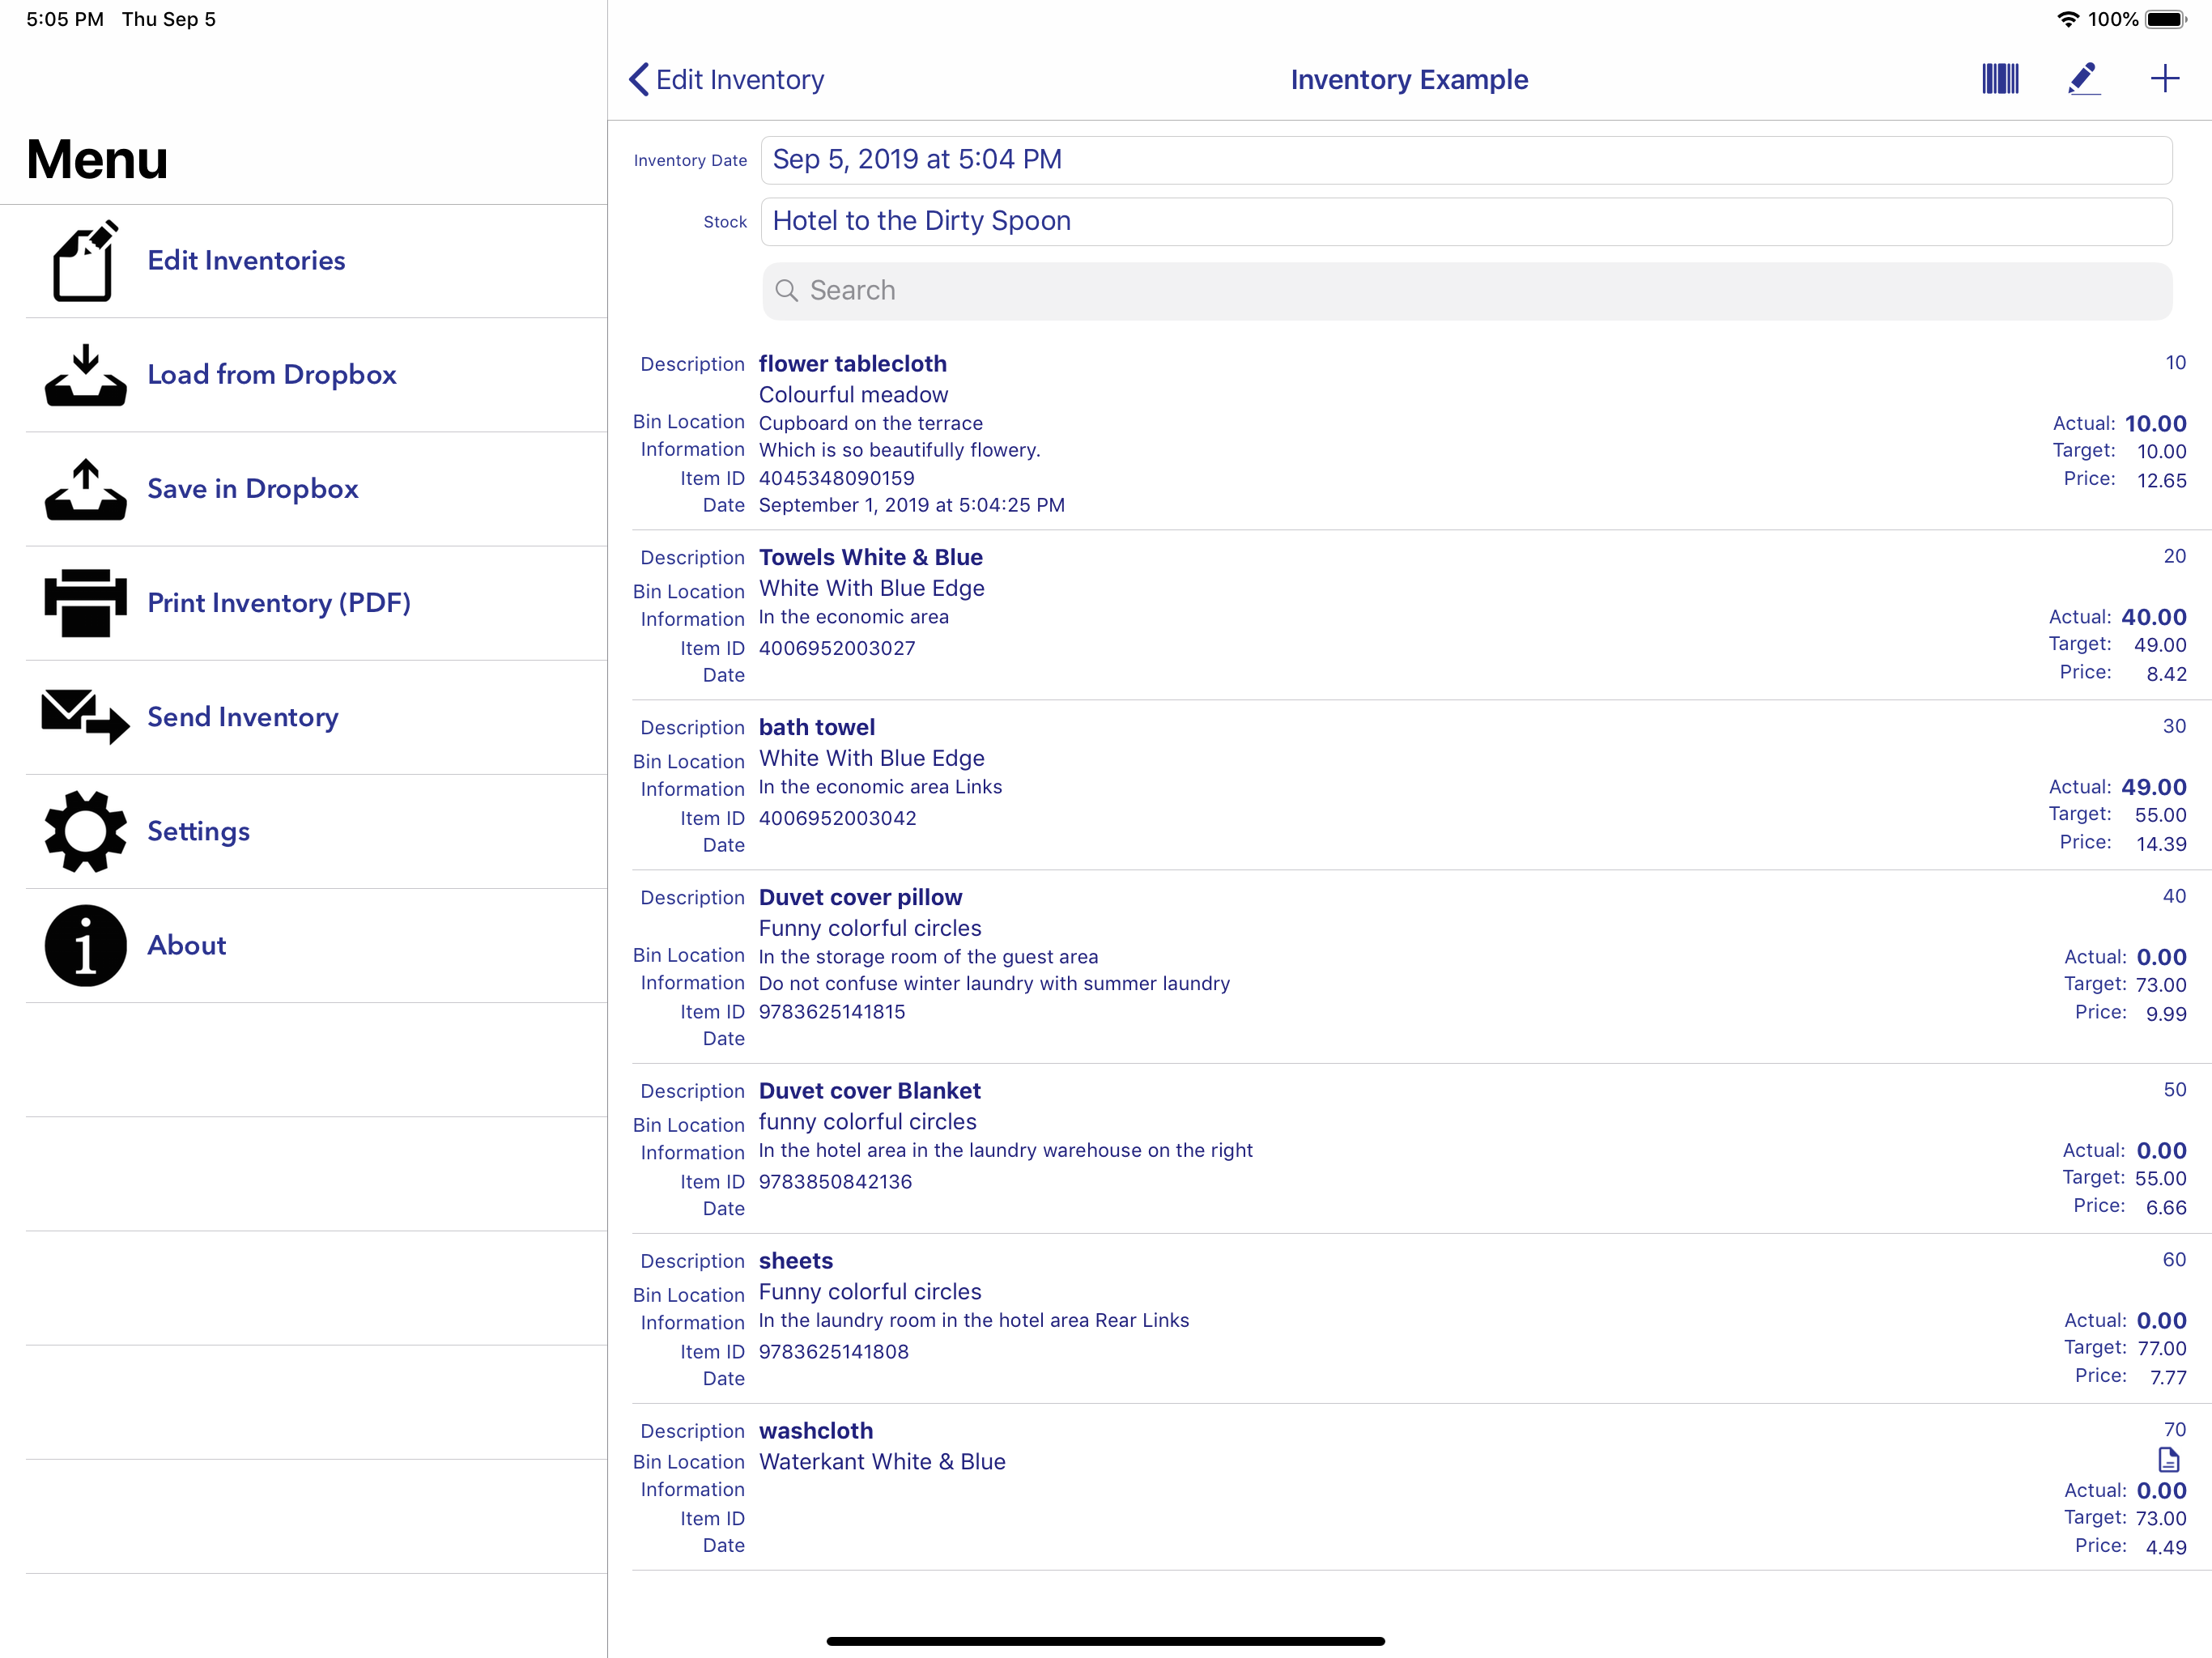Click the Load from Dropbox download icon

(86, 375)
